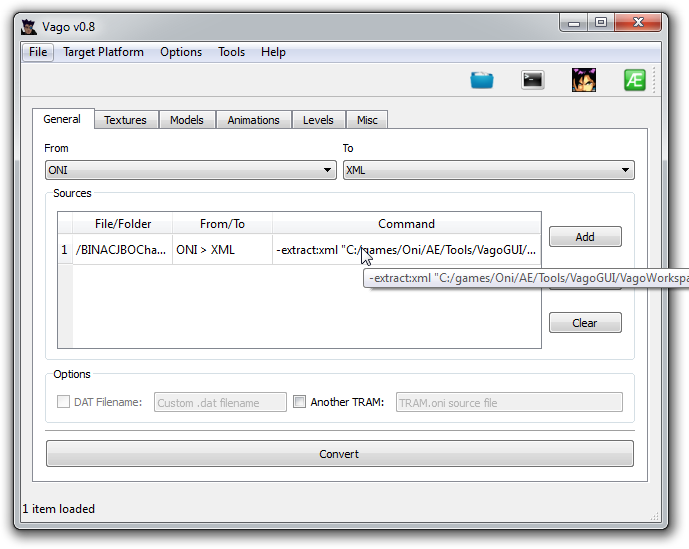Switch to the Misc tab
The image size is (689, 549).
point(367,120)
